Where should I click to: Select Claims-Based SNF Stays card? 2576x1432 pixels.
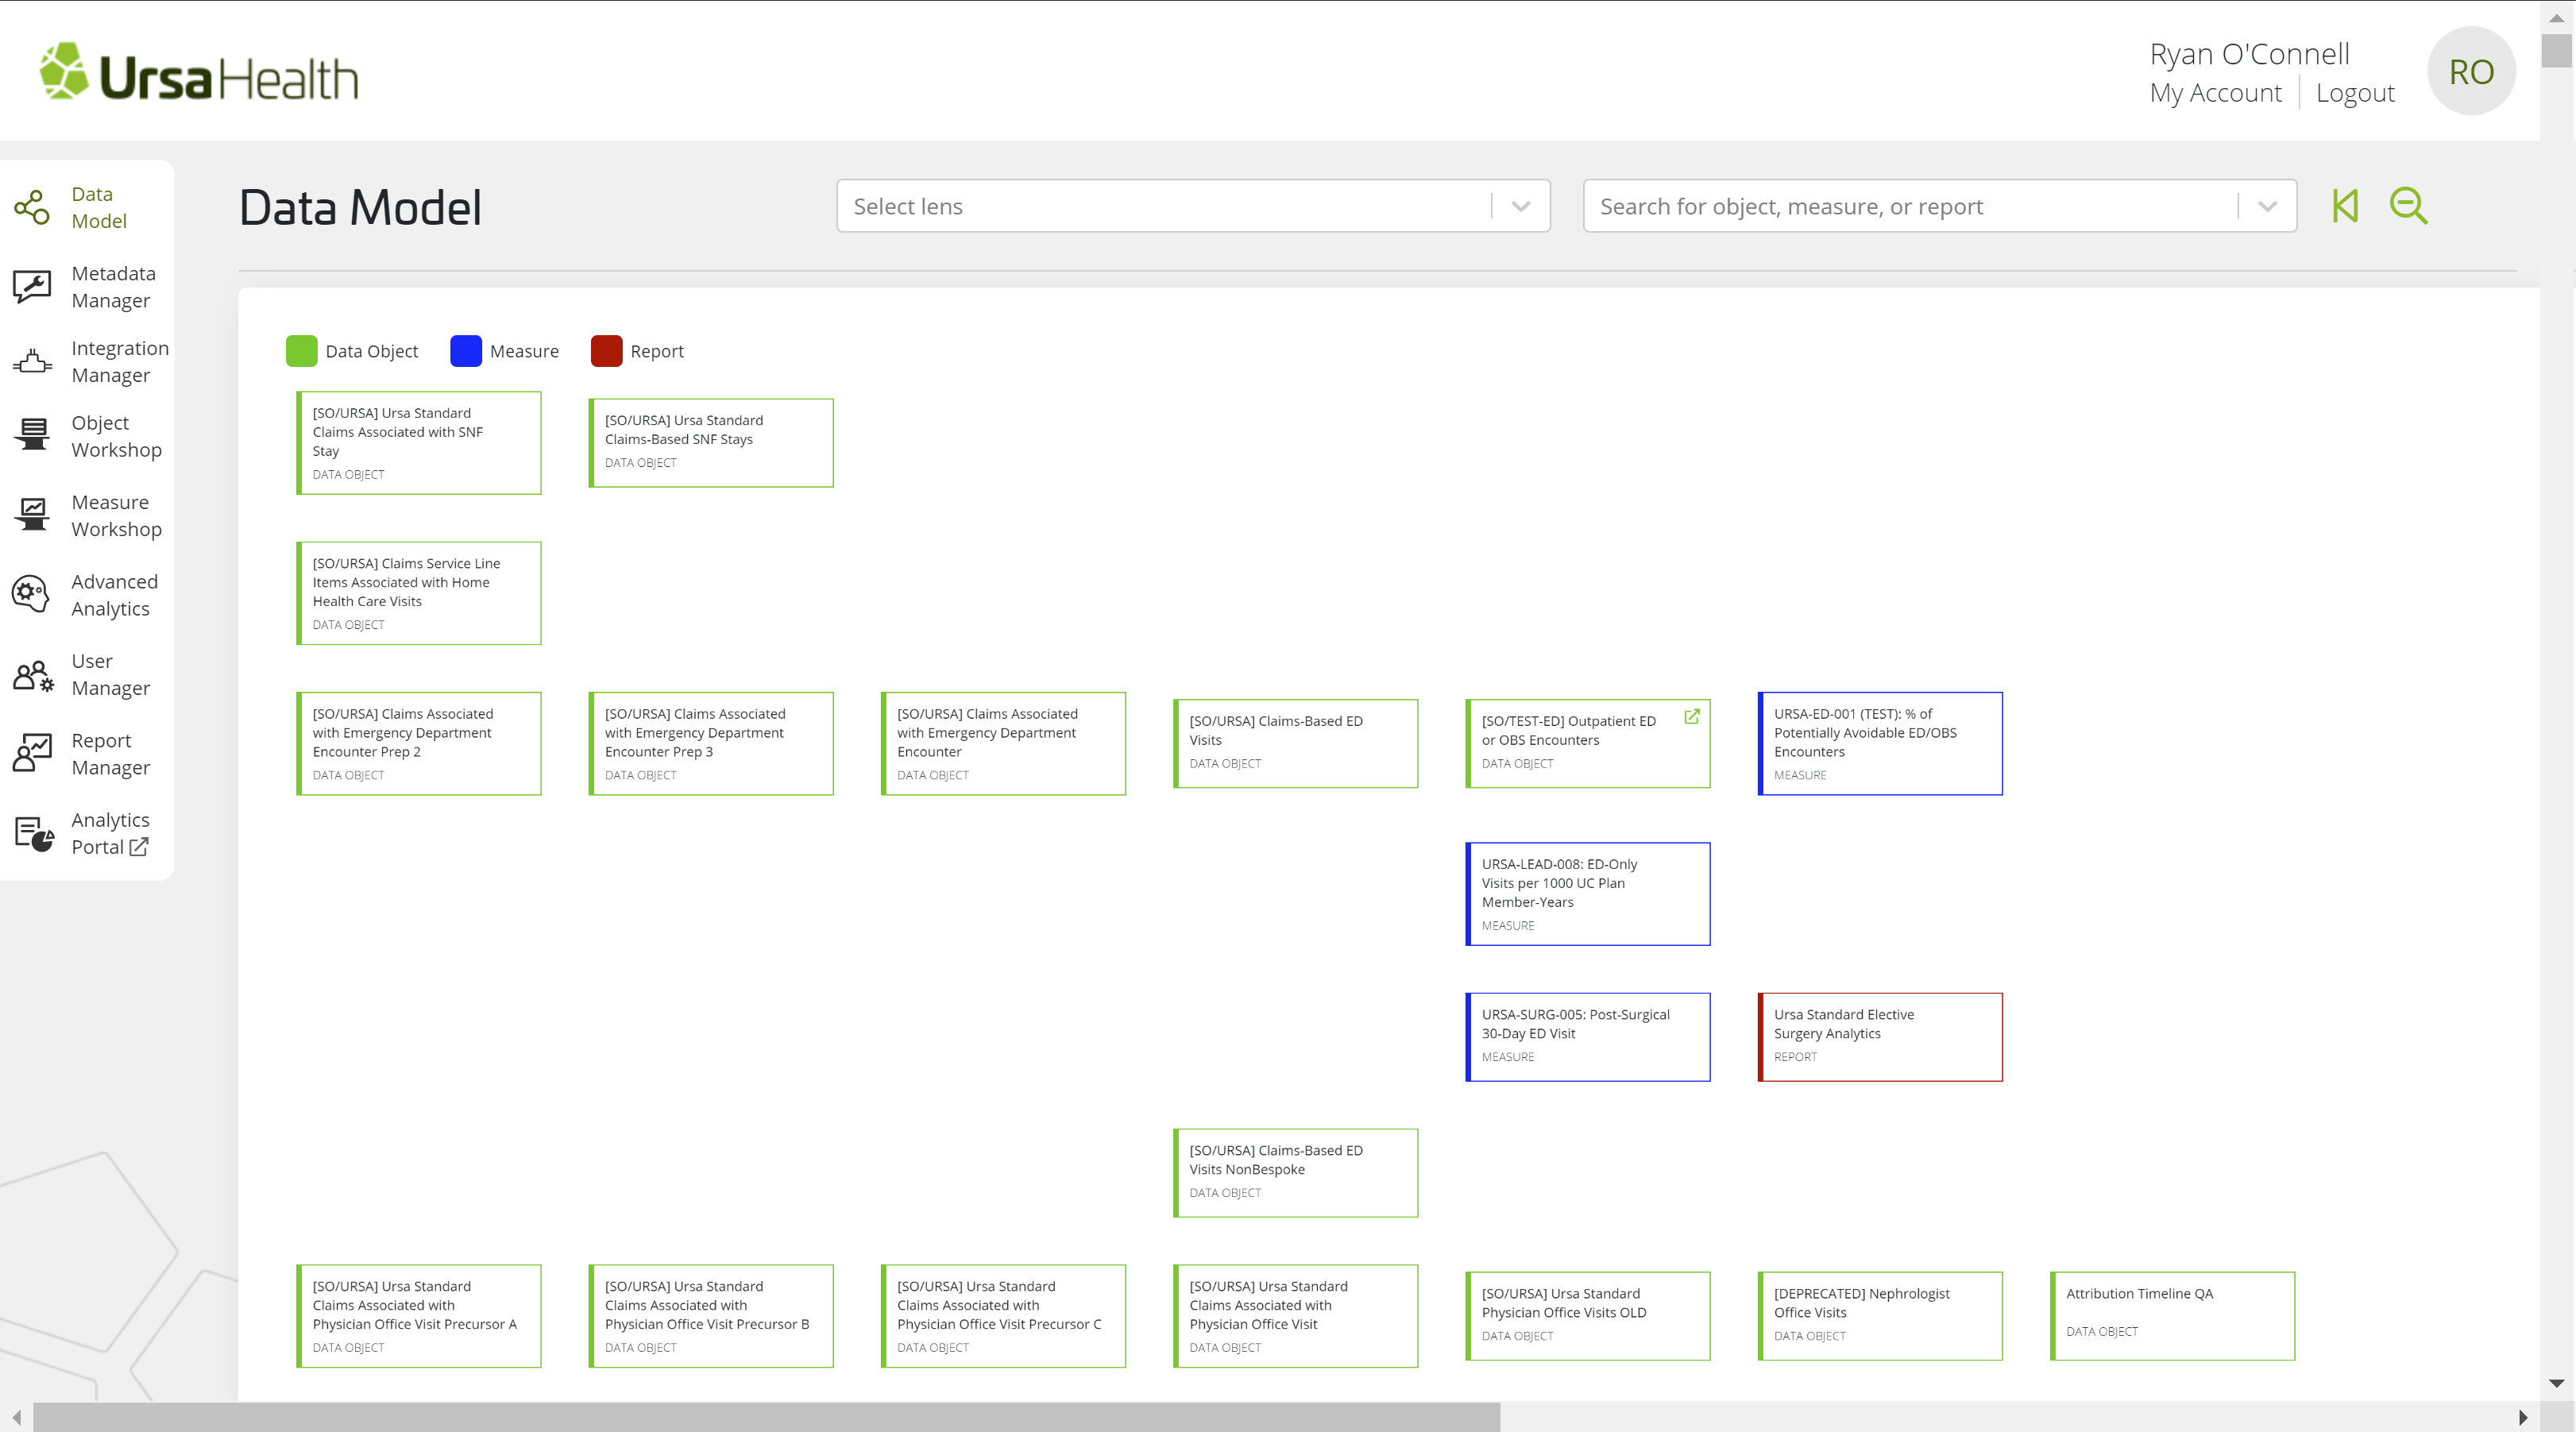pos(711,443)
